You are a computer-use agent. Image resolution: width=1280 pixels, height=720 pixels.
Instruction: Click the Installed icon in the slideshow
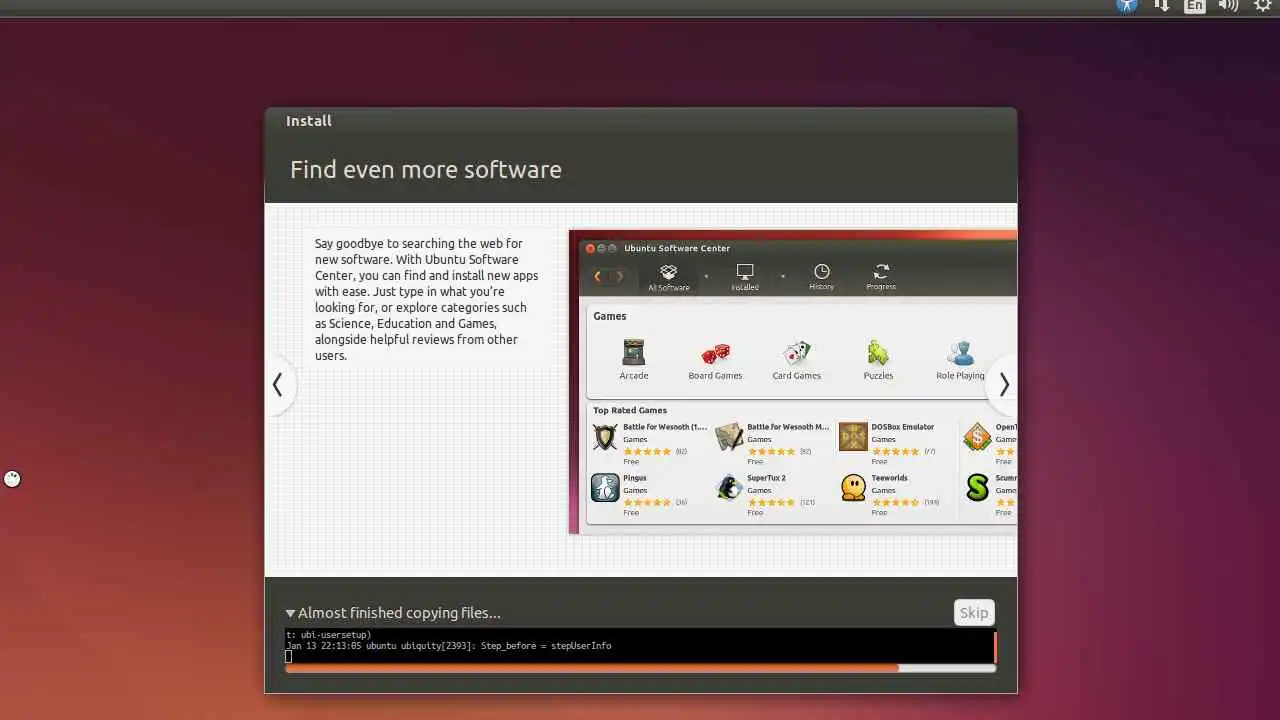click(744, 272)
